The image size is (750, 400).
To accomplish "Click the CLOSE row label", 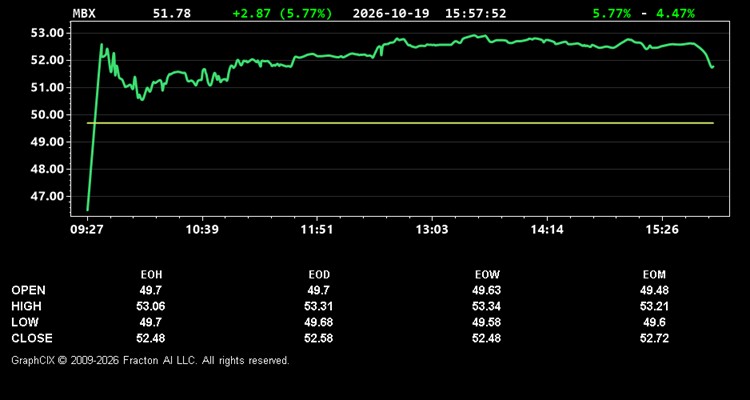I will click(32, 338).
